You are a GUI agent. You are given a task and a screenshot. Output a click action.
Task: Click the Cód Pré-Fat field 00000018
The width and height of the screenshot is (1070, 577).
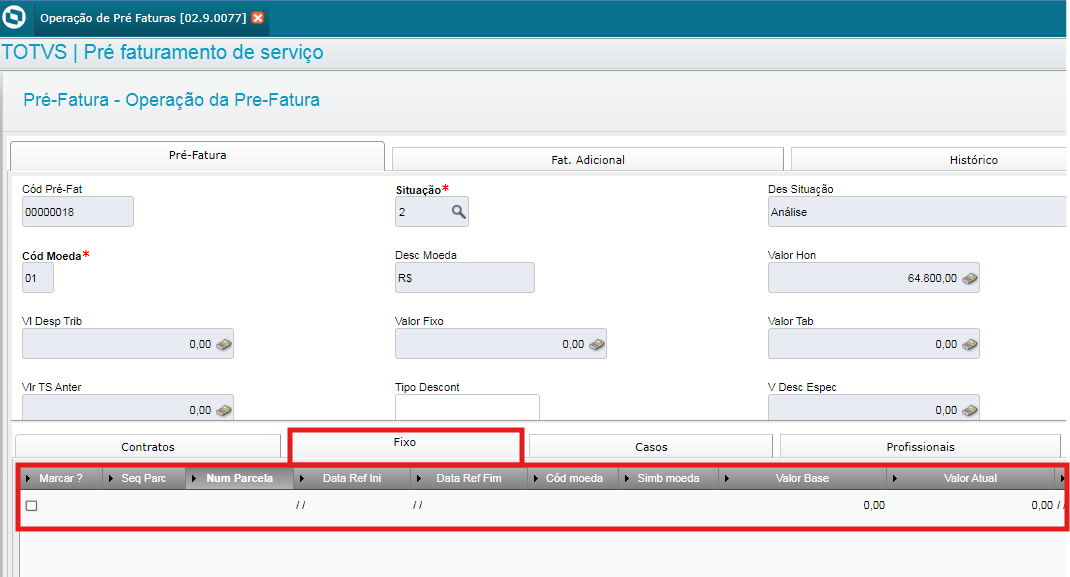pos(78,212)
